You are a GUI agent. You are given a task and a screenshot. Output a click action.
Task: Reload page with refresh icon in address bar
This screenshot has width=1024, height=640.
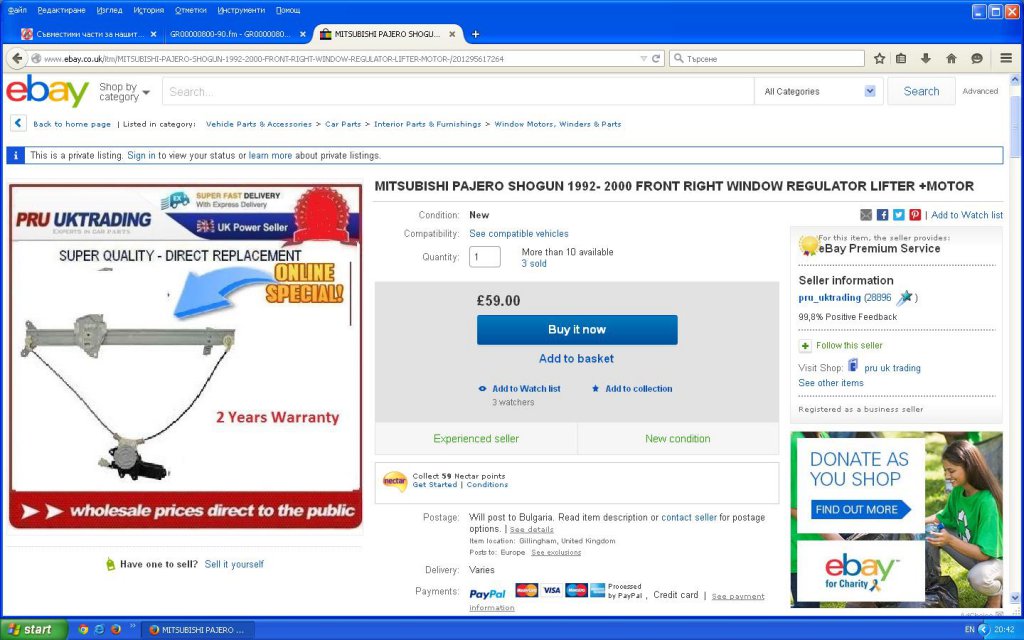[656, 59]
